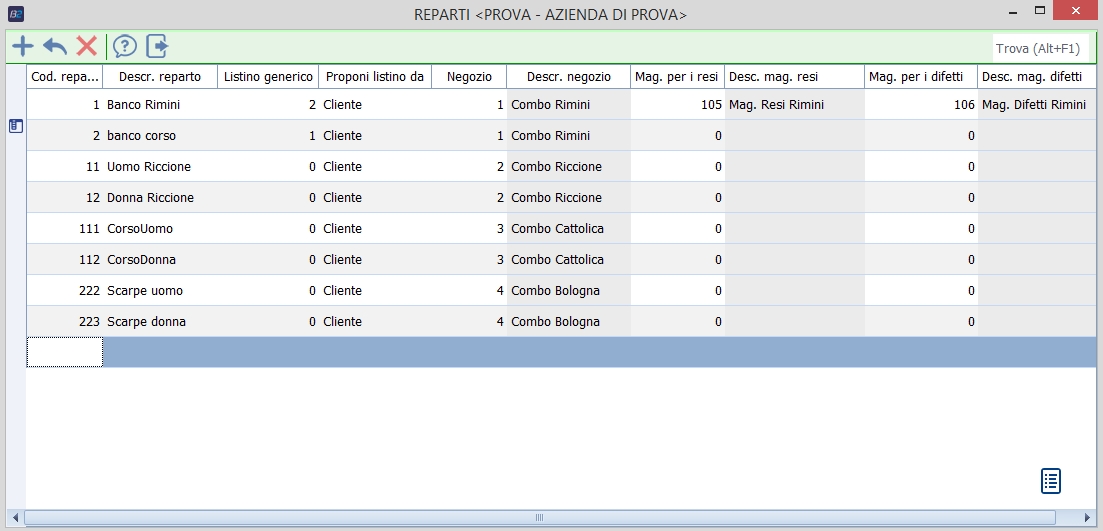Screen dimensions: 1103x531
Task: Click the list document icon at bottom right
Action: coord(1050,481)
